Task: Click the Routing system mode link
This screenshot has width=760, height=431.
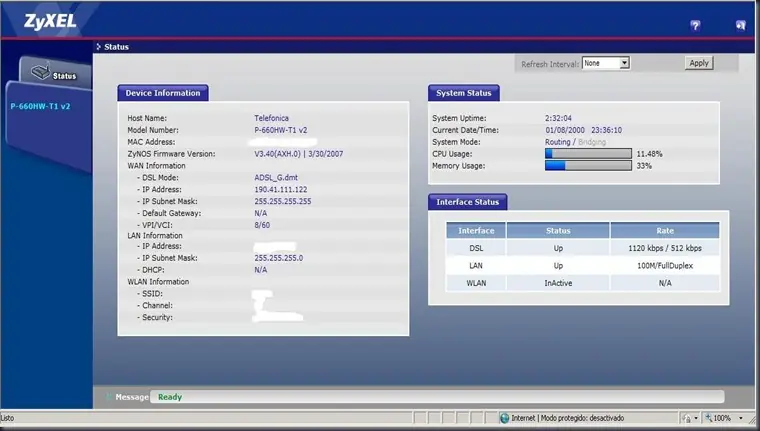Action: point(557,142)
